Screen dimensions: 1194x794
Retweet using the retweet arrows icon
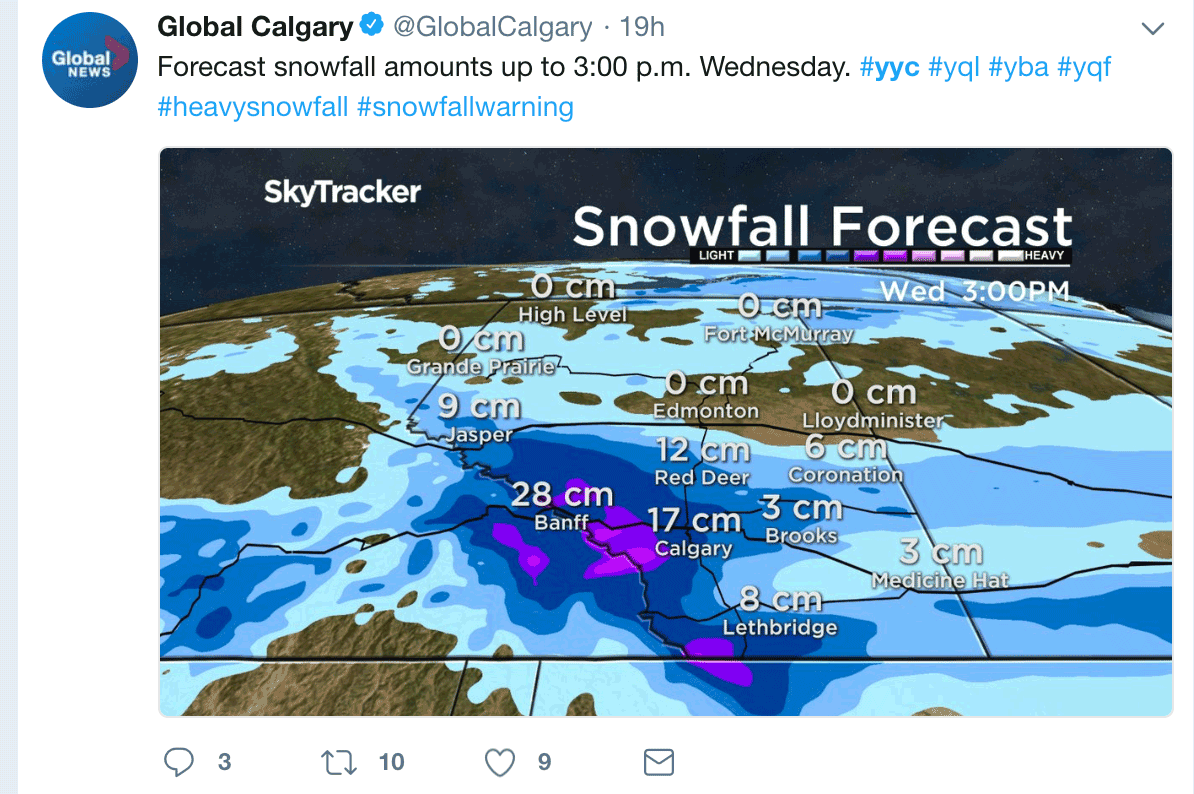339,761
